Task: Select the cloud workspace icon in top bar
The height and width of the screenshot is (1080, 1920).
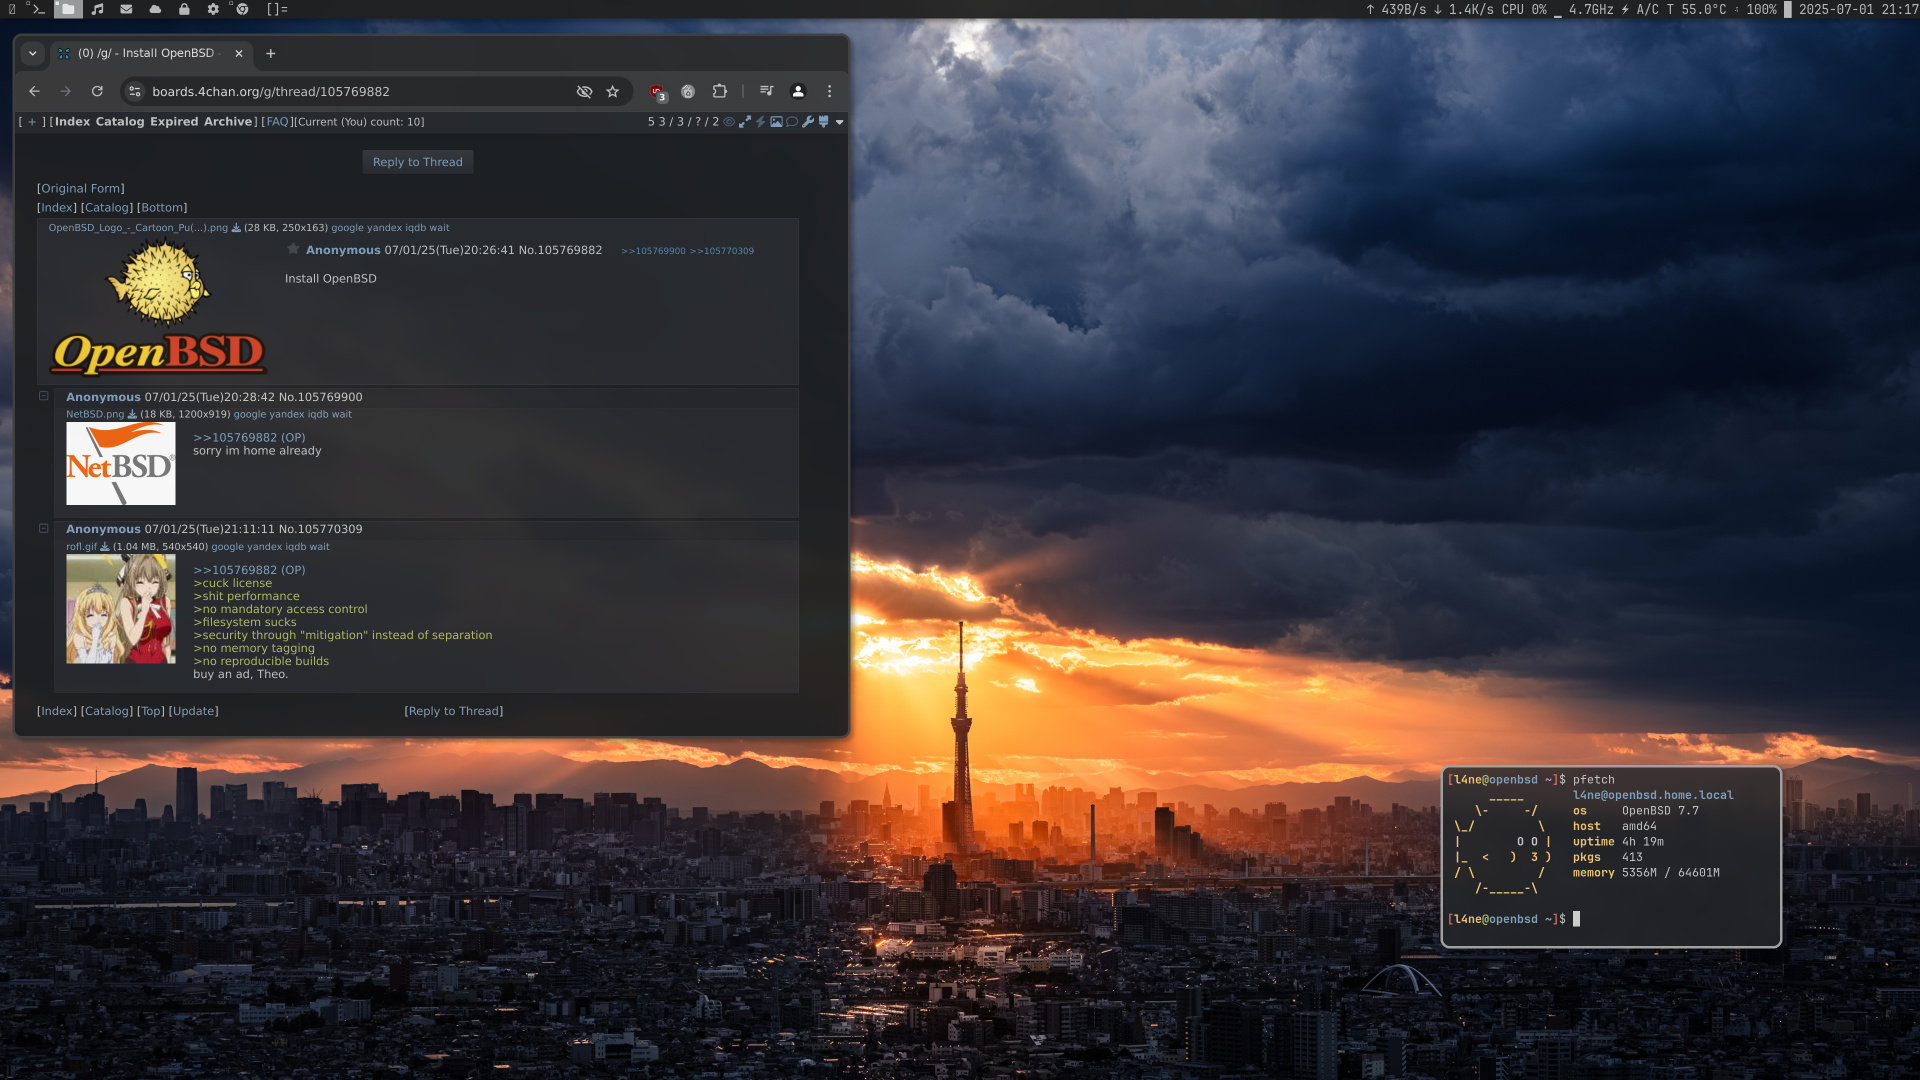Action: pyautogui.click(x=155, y=9)
